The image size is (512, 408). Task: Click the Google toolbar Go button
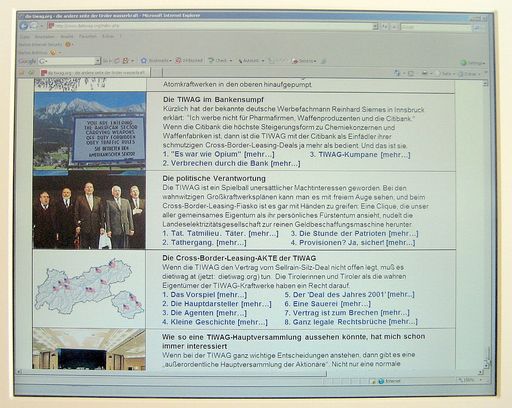106,61
